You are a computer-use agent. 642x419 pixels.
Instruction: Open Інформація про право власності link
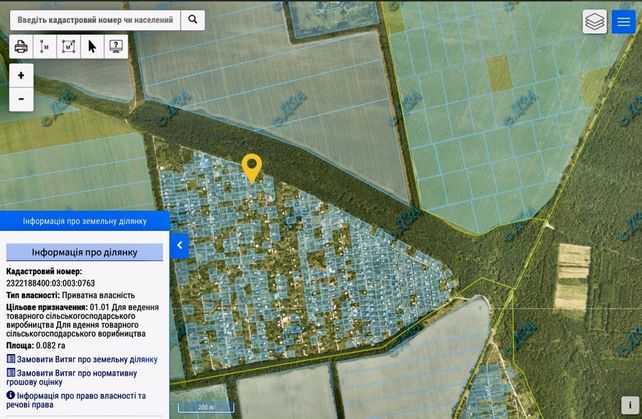click(76, 400)
